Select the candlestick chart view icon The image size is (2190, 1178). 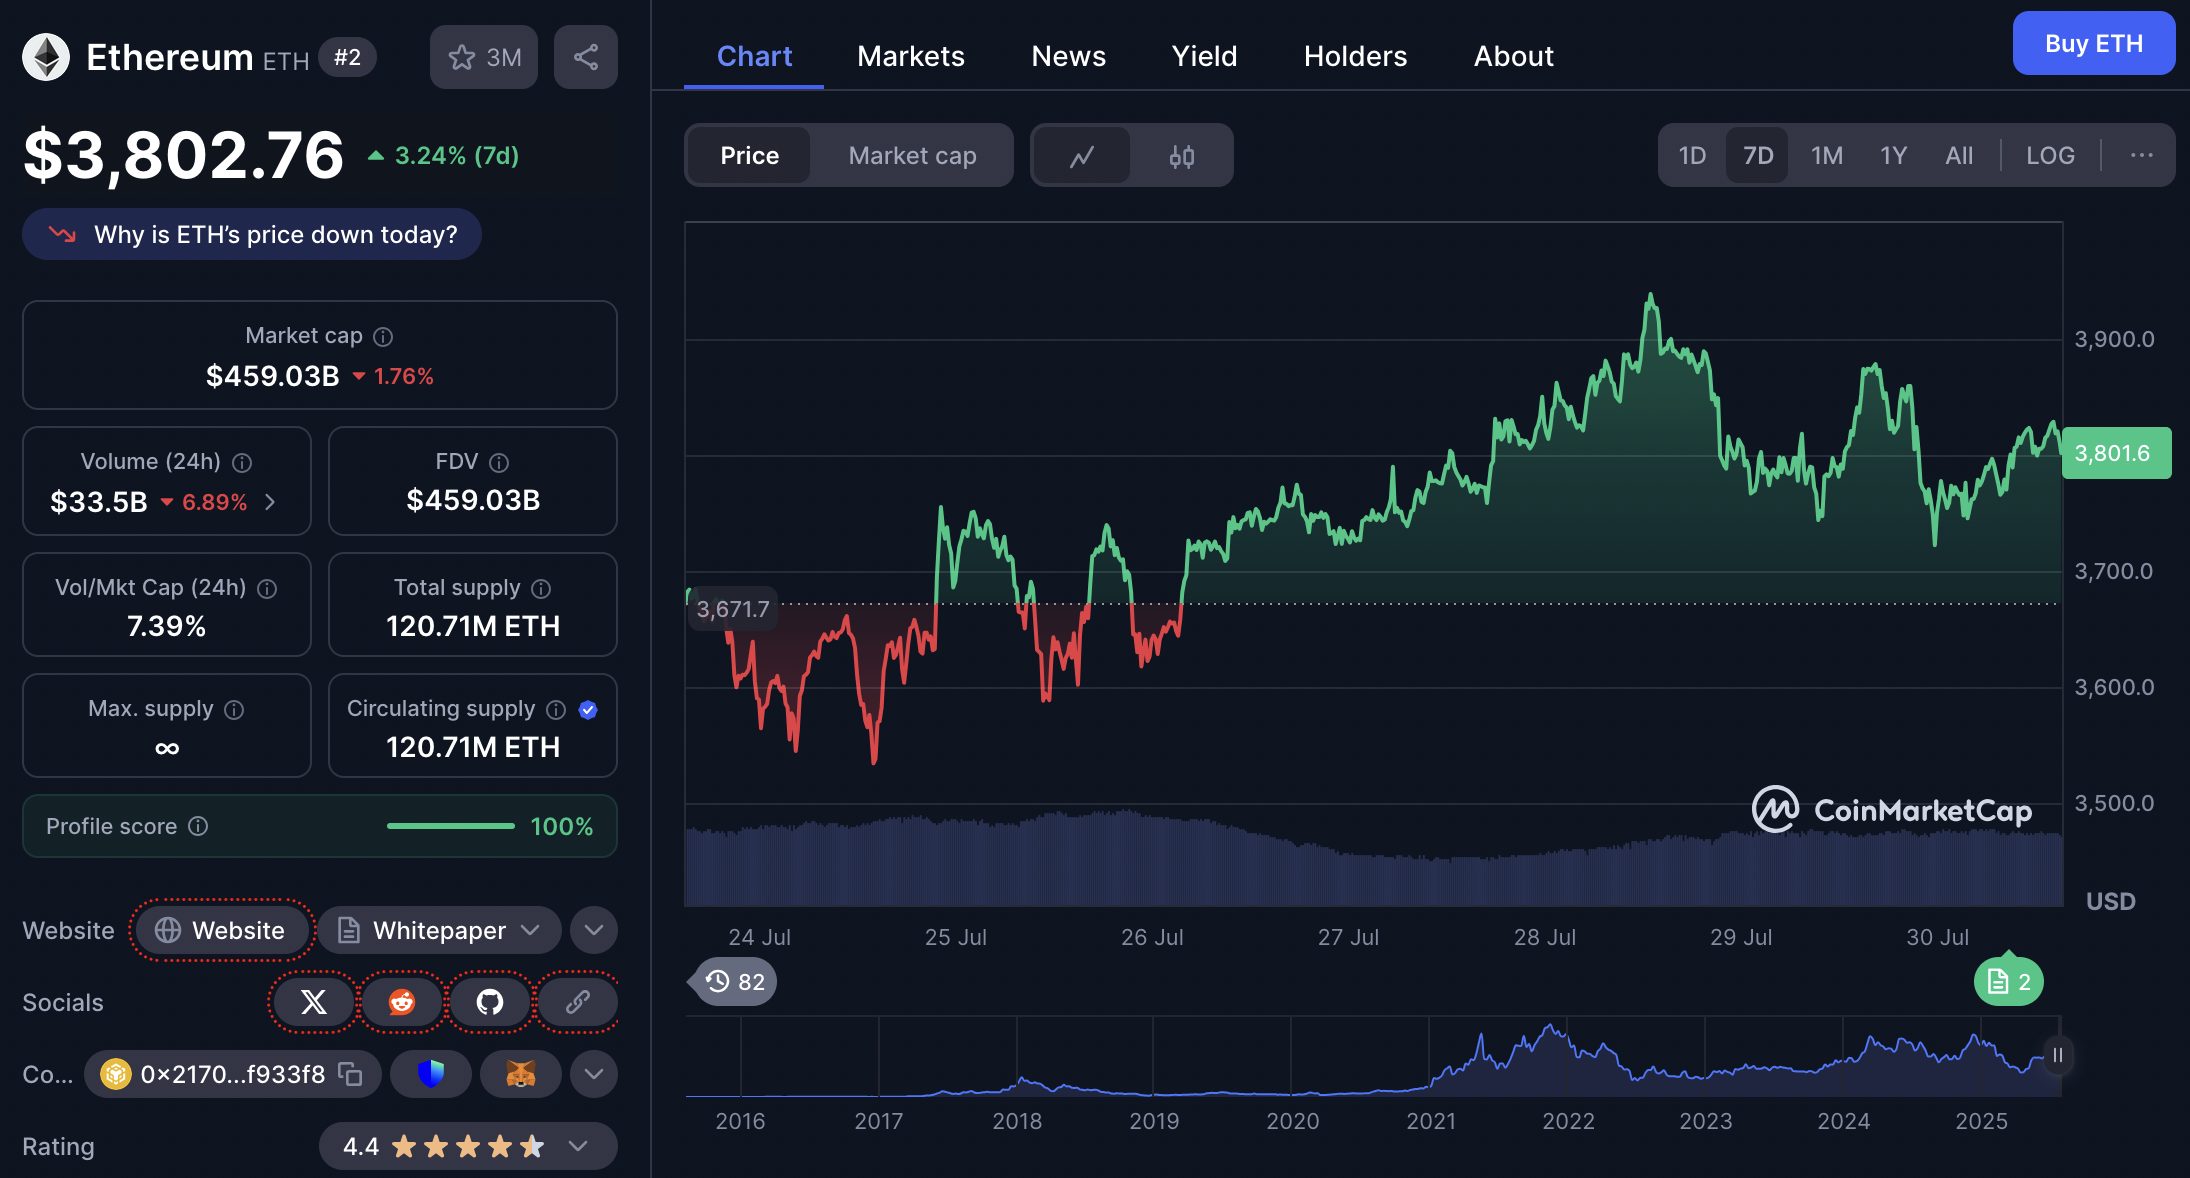[x=1181, y=156]
